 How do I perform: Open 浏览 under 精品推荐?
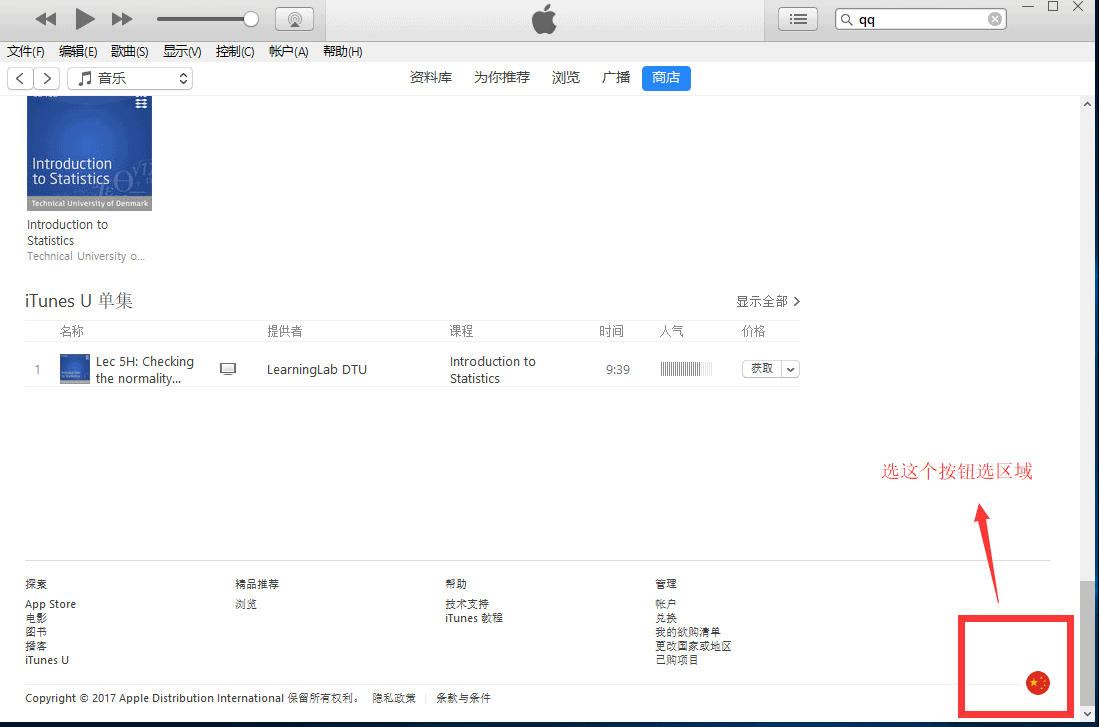point(246,604)
